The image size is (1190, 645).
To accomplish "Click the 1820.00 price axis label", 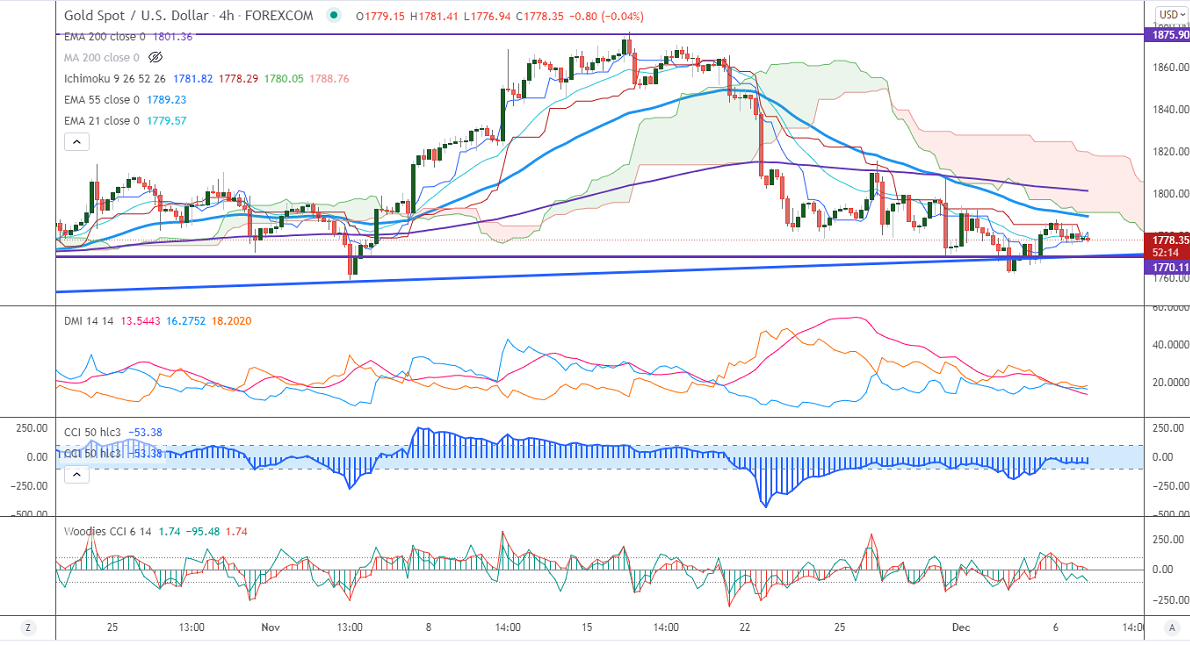I will tap(1170, 152).
